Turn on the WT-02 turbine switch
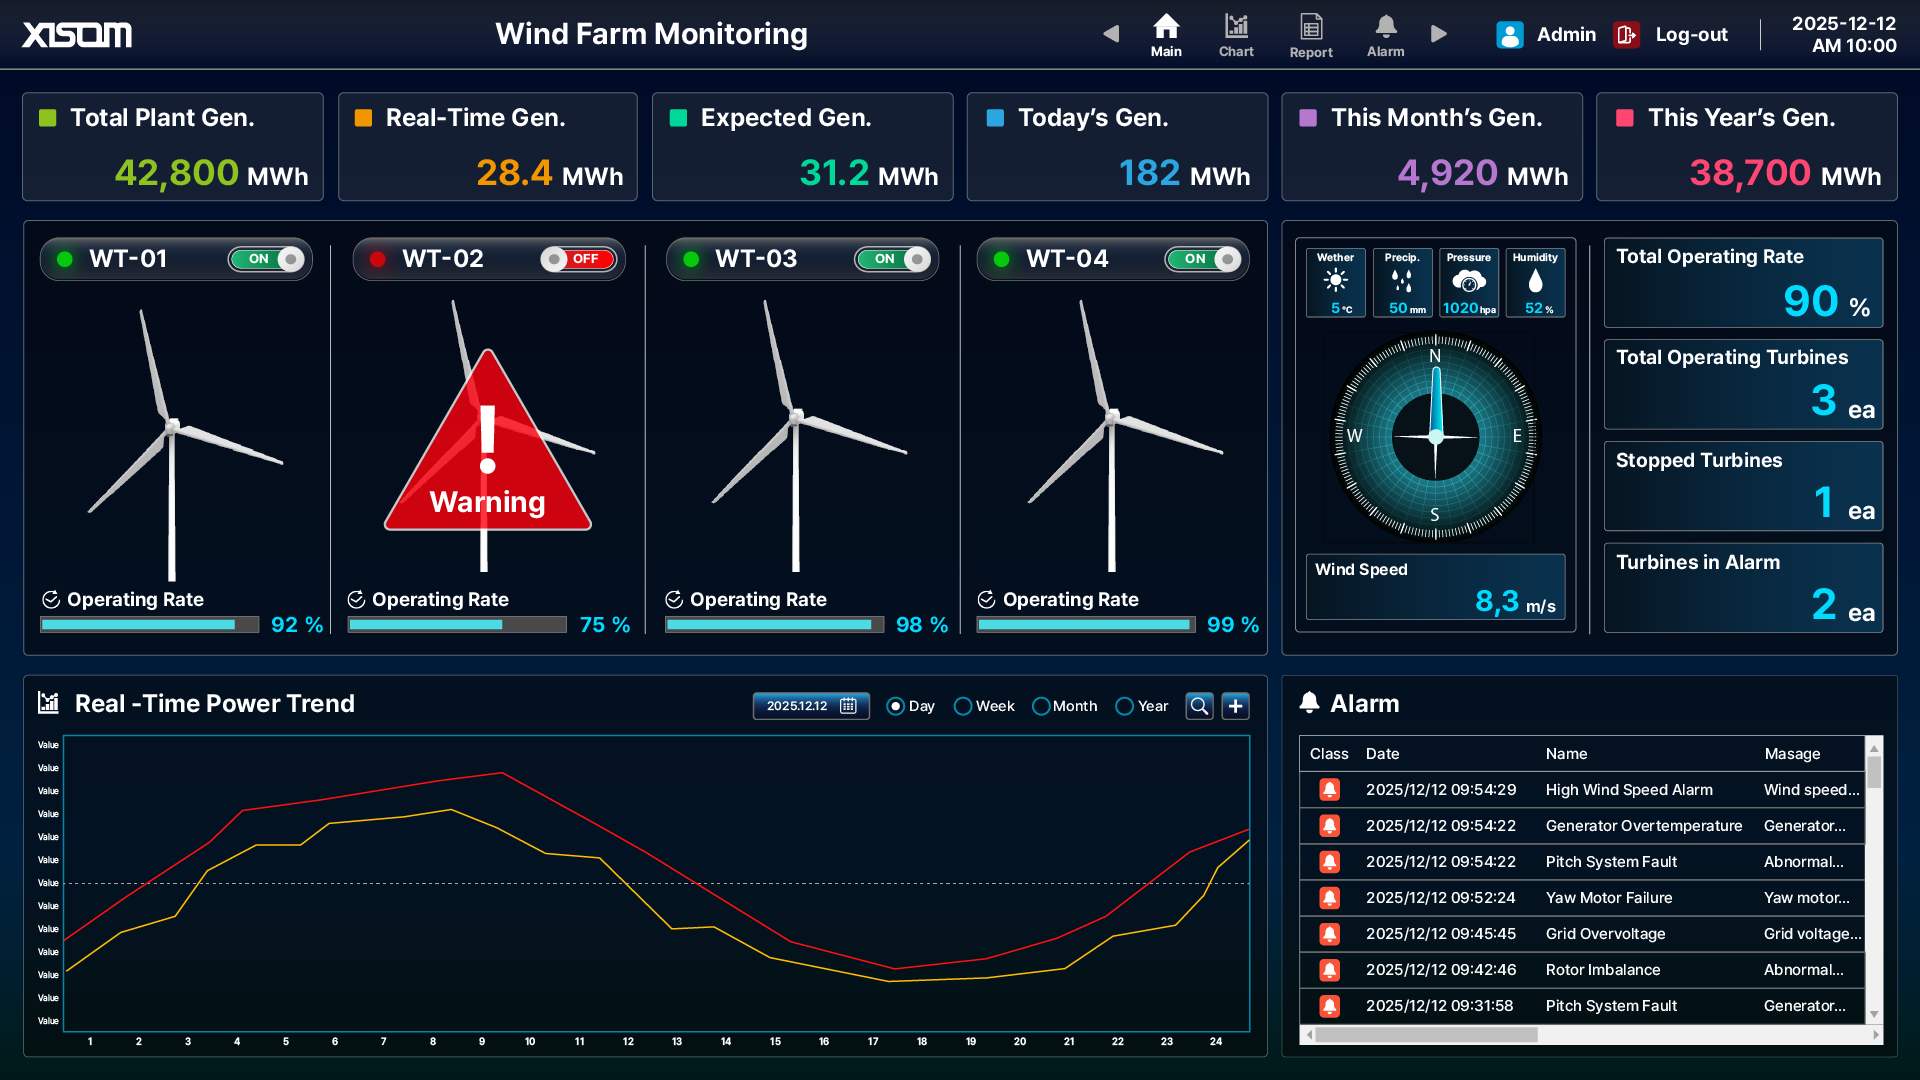This screenshot has width=1920, height=1080. pyautogui.click(x=578, y=259)
